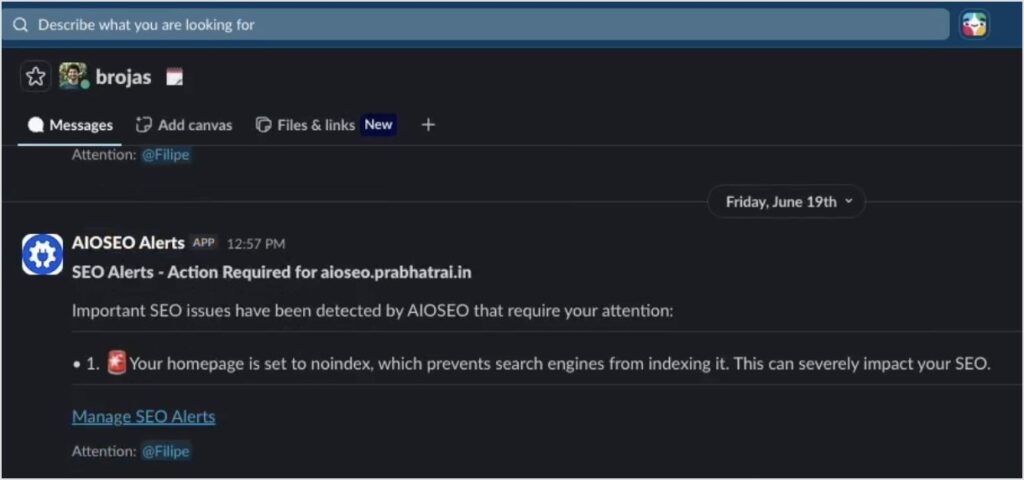Open the colorful Slack AI icon
This screenshot has height=480, width=1024.
974,25
